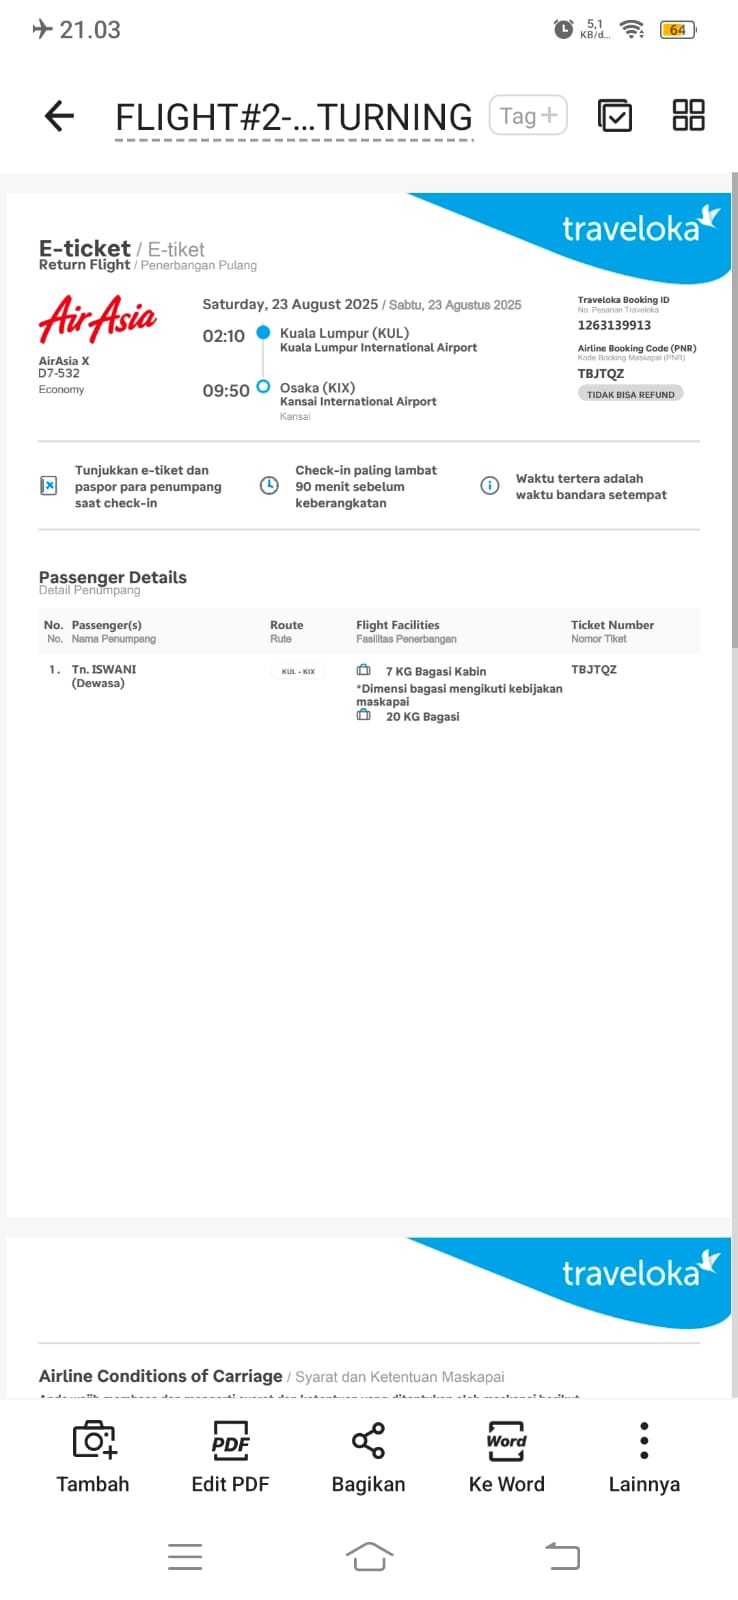Tap the KUL - KIX route chip
The image size is (738, 1600).
click(x=298, y=671)
